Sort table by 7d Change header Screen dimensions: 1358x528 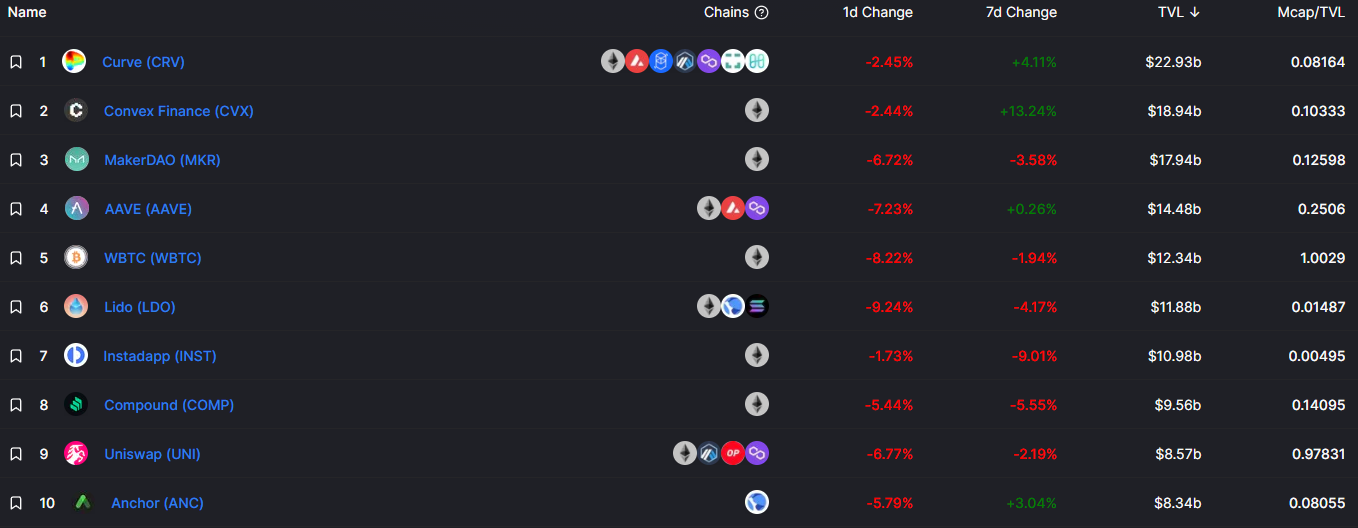click(1020, 13)
